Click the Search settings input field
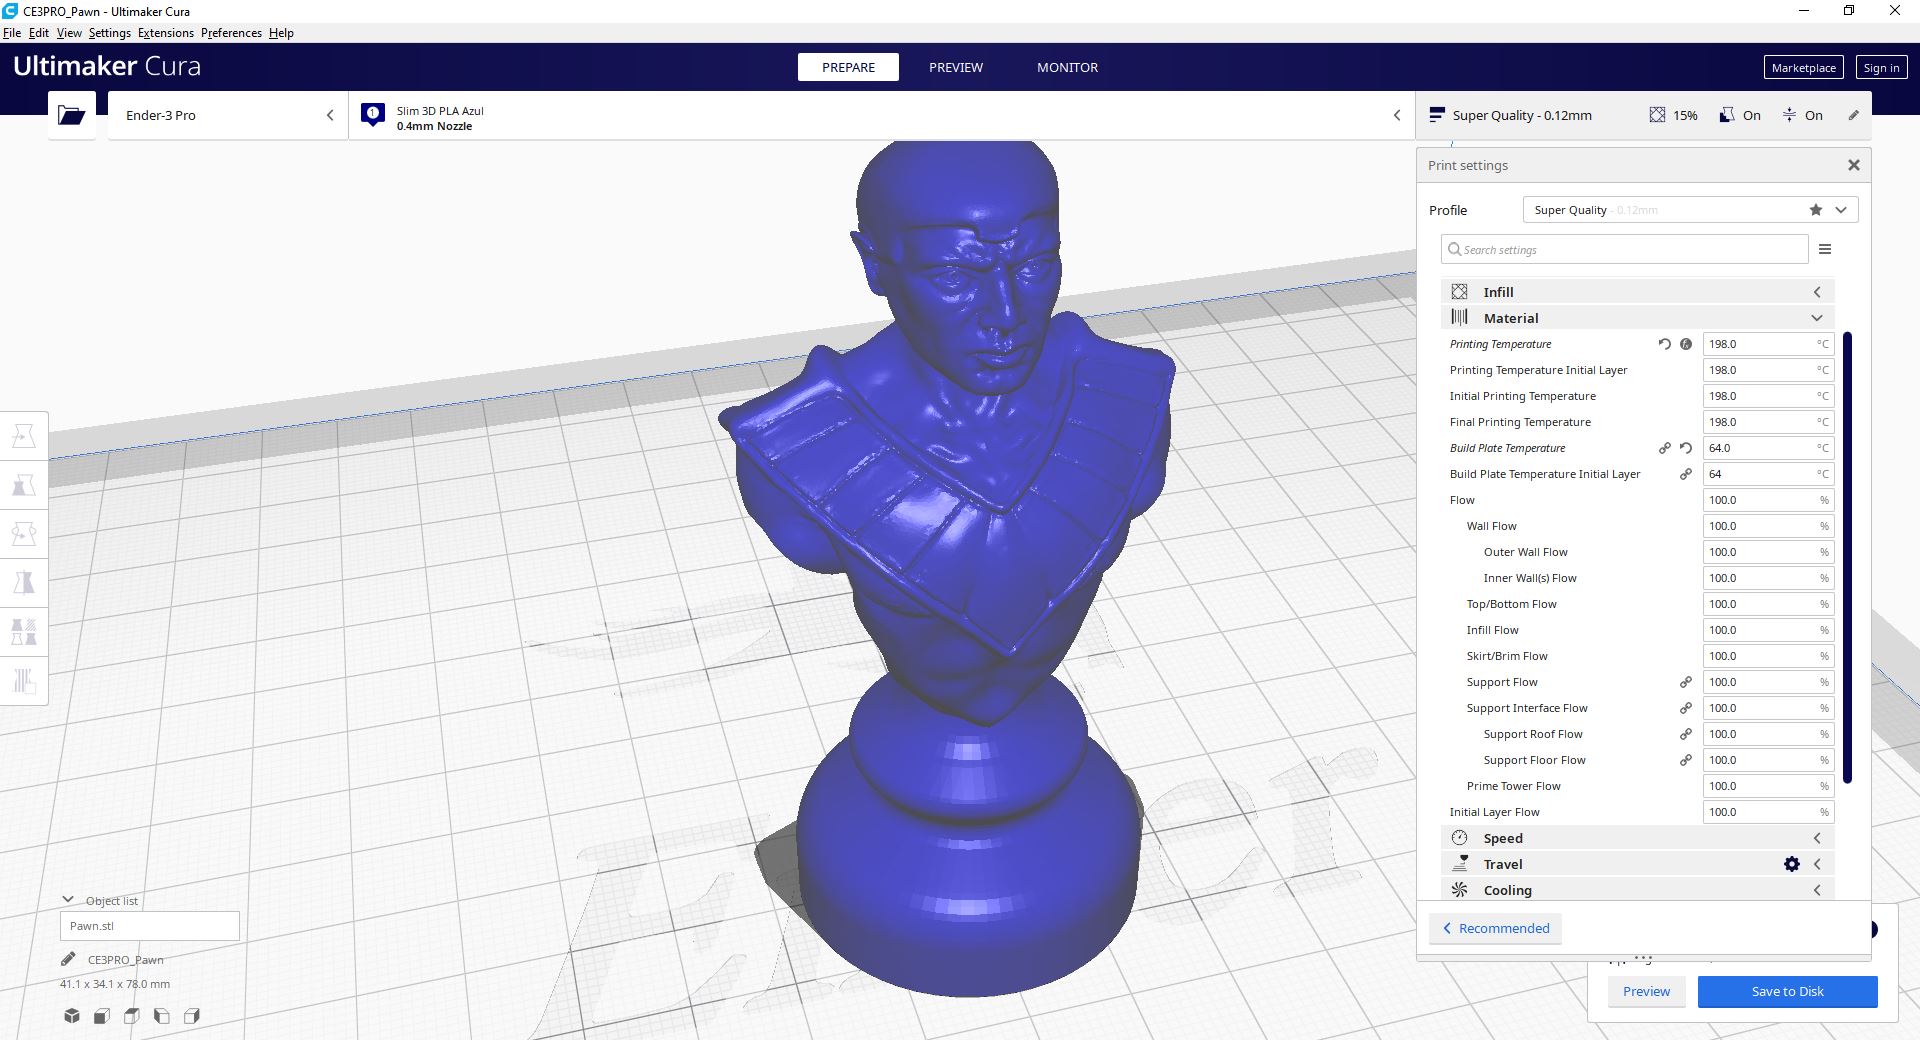This screenshot has width=1920, height=1040. pyautogui.click(x=1620, y=249)
